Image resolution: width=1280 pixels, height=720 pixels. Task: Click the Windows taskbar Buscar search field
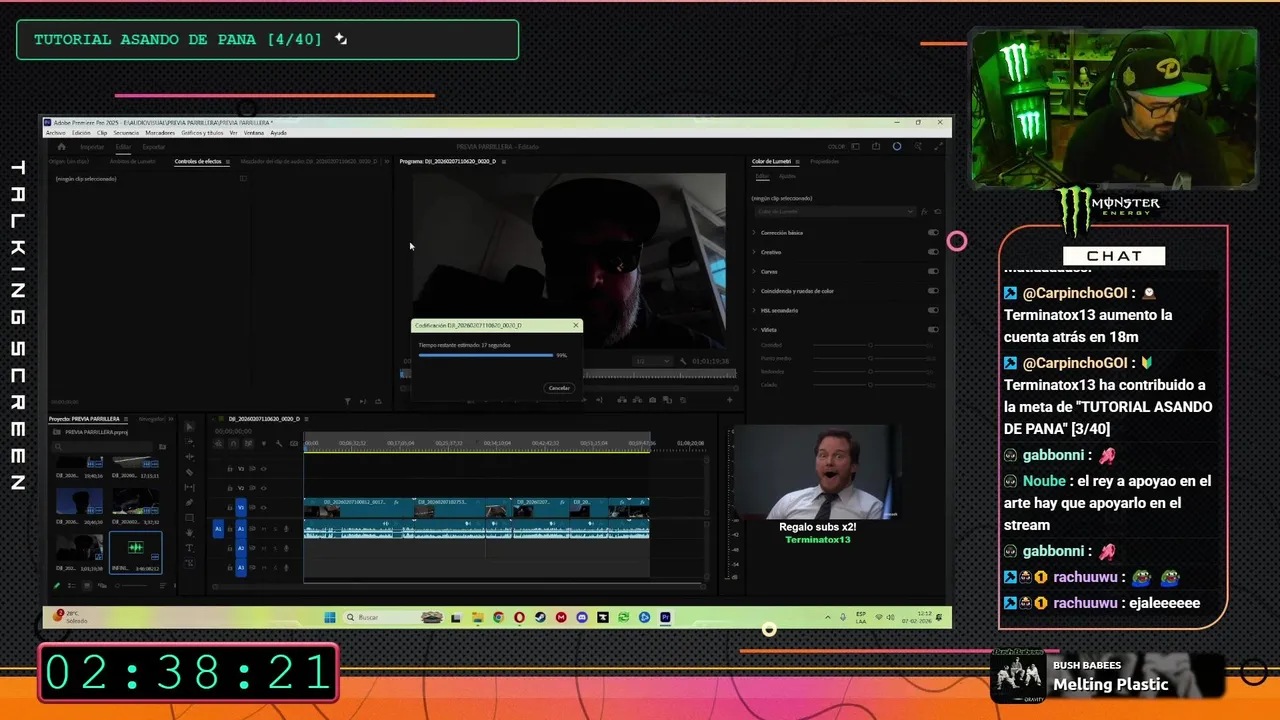(x=393, y=617)
